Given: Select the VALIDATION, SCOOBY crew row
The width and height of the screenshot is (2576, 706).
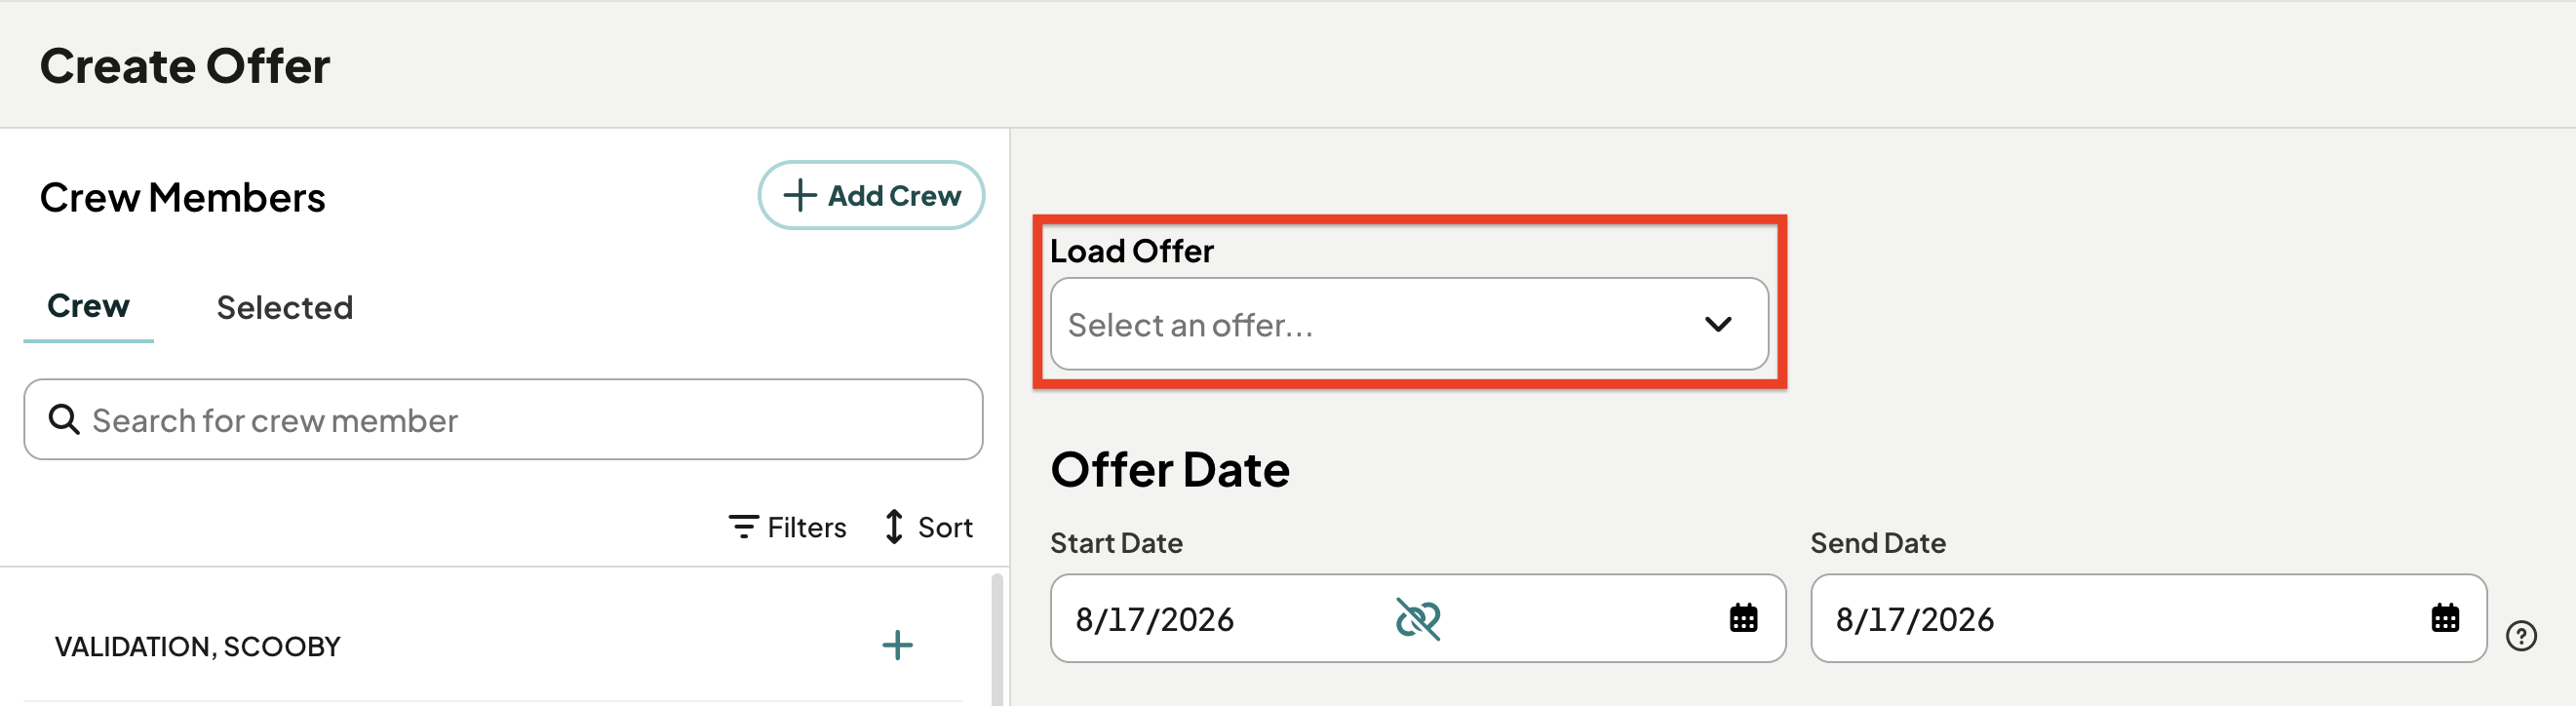Looking at the screenshot, I should pyautogui.click(x=493, y=646).
